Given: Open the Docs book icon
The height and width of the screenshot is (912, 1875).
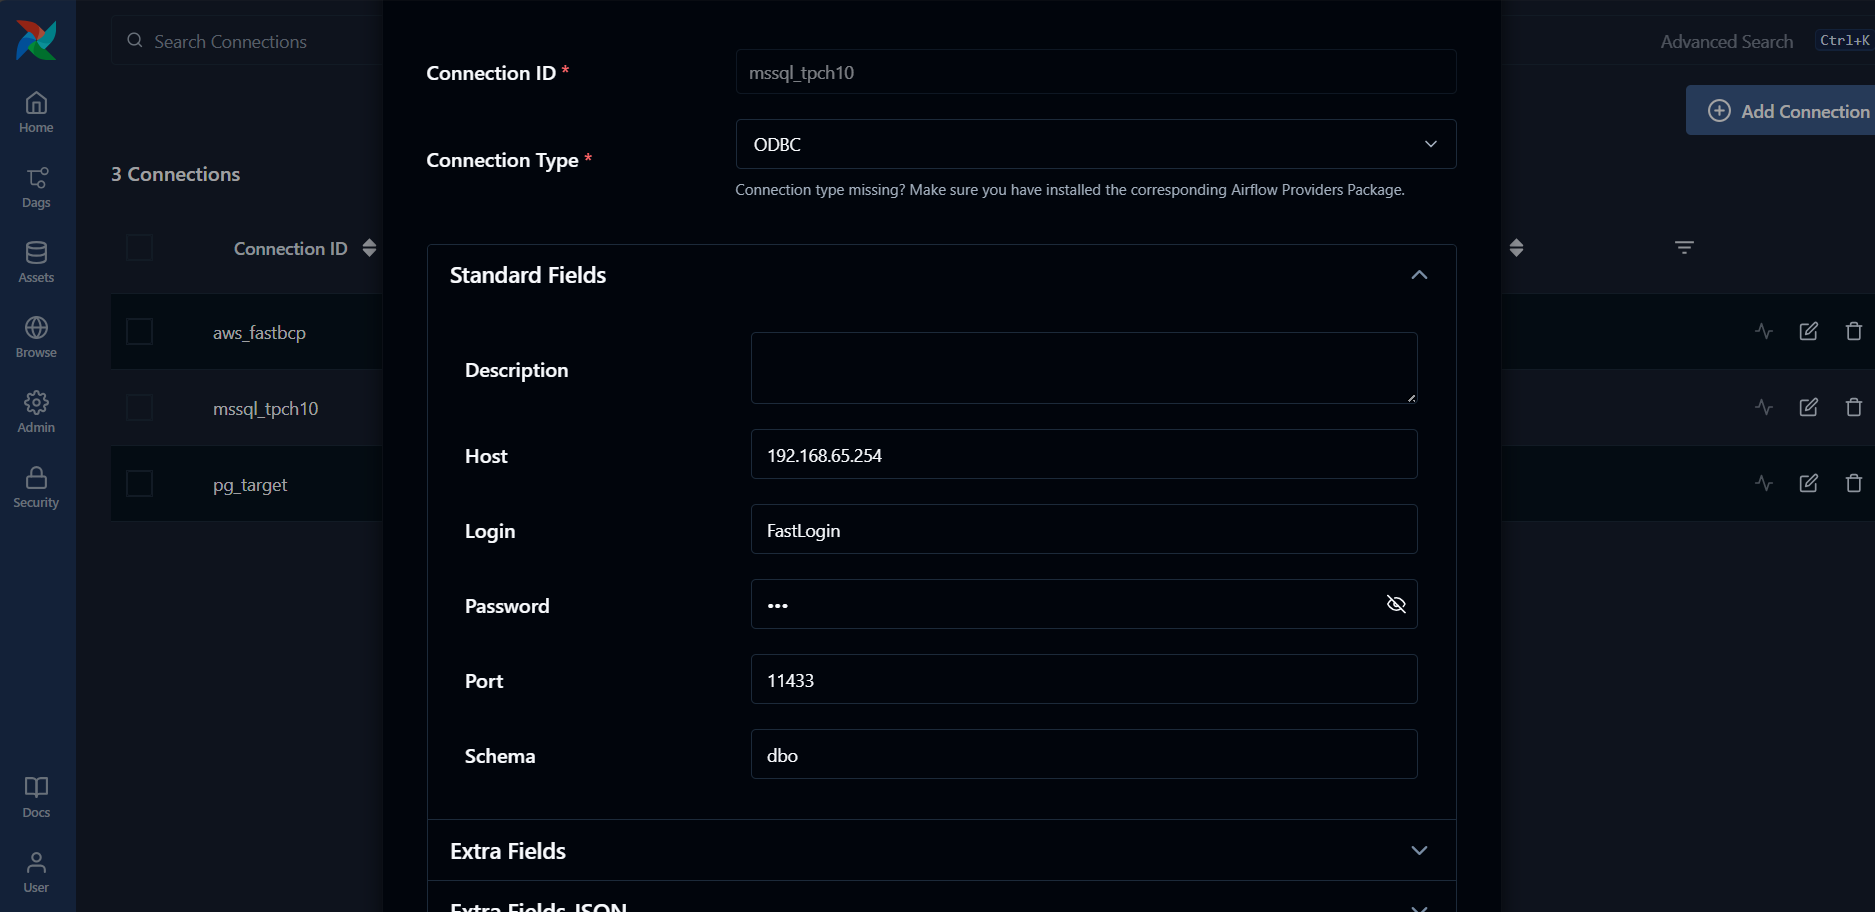Looking at the screenshot, I should point(36,797).
